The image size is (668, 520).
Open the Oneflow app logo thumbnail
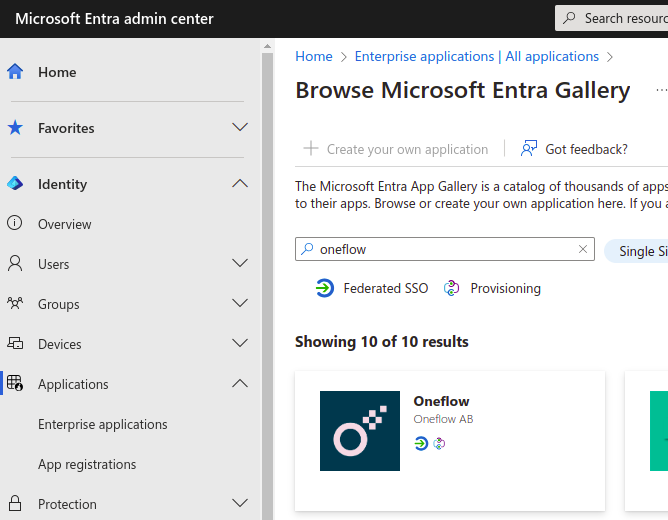360,431
